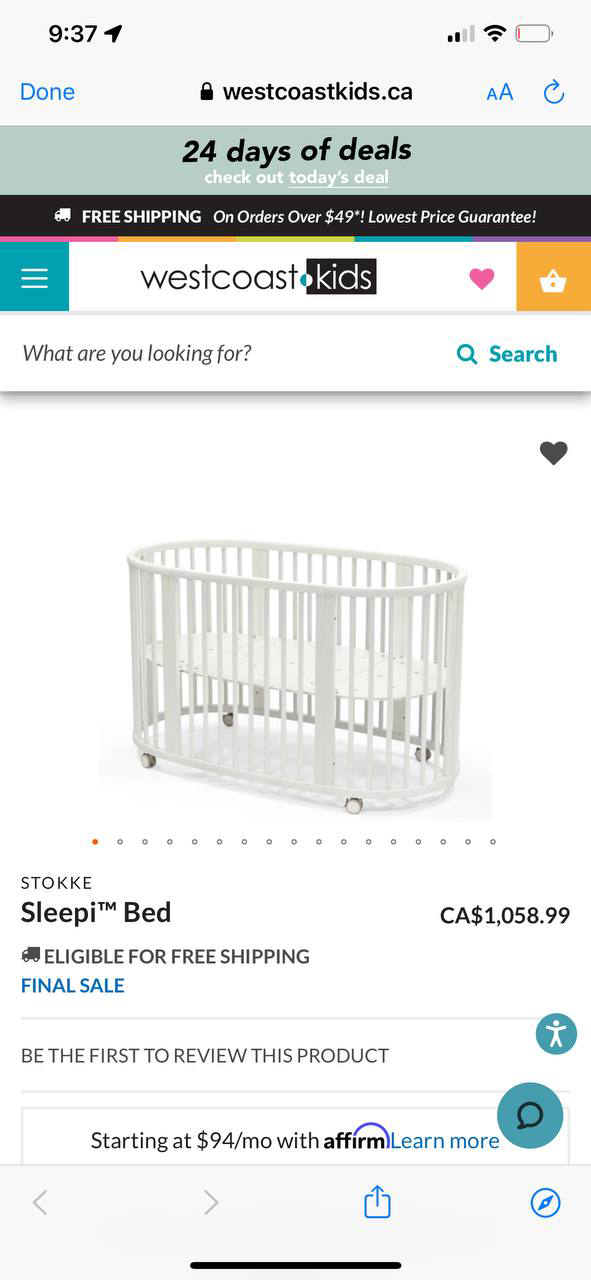
Task: Open the today's deal link
Action: coord(338,177)
